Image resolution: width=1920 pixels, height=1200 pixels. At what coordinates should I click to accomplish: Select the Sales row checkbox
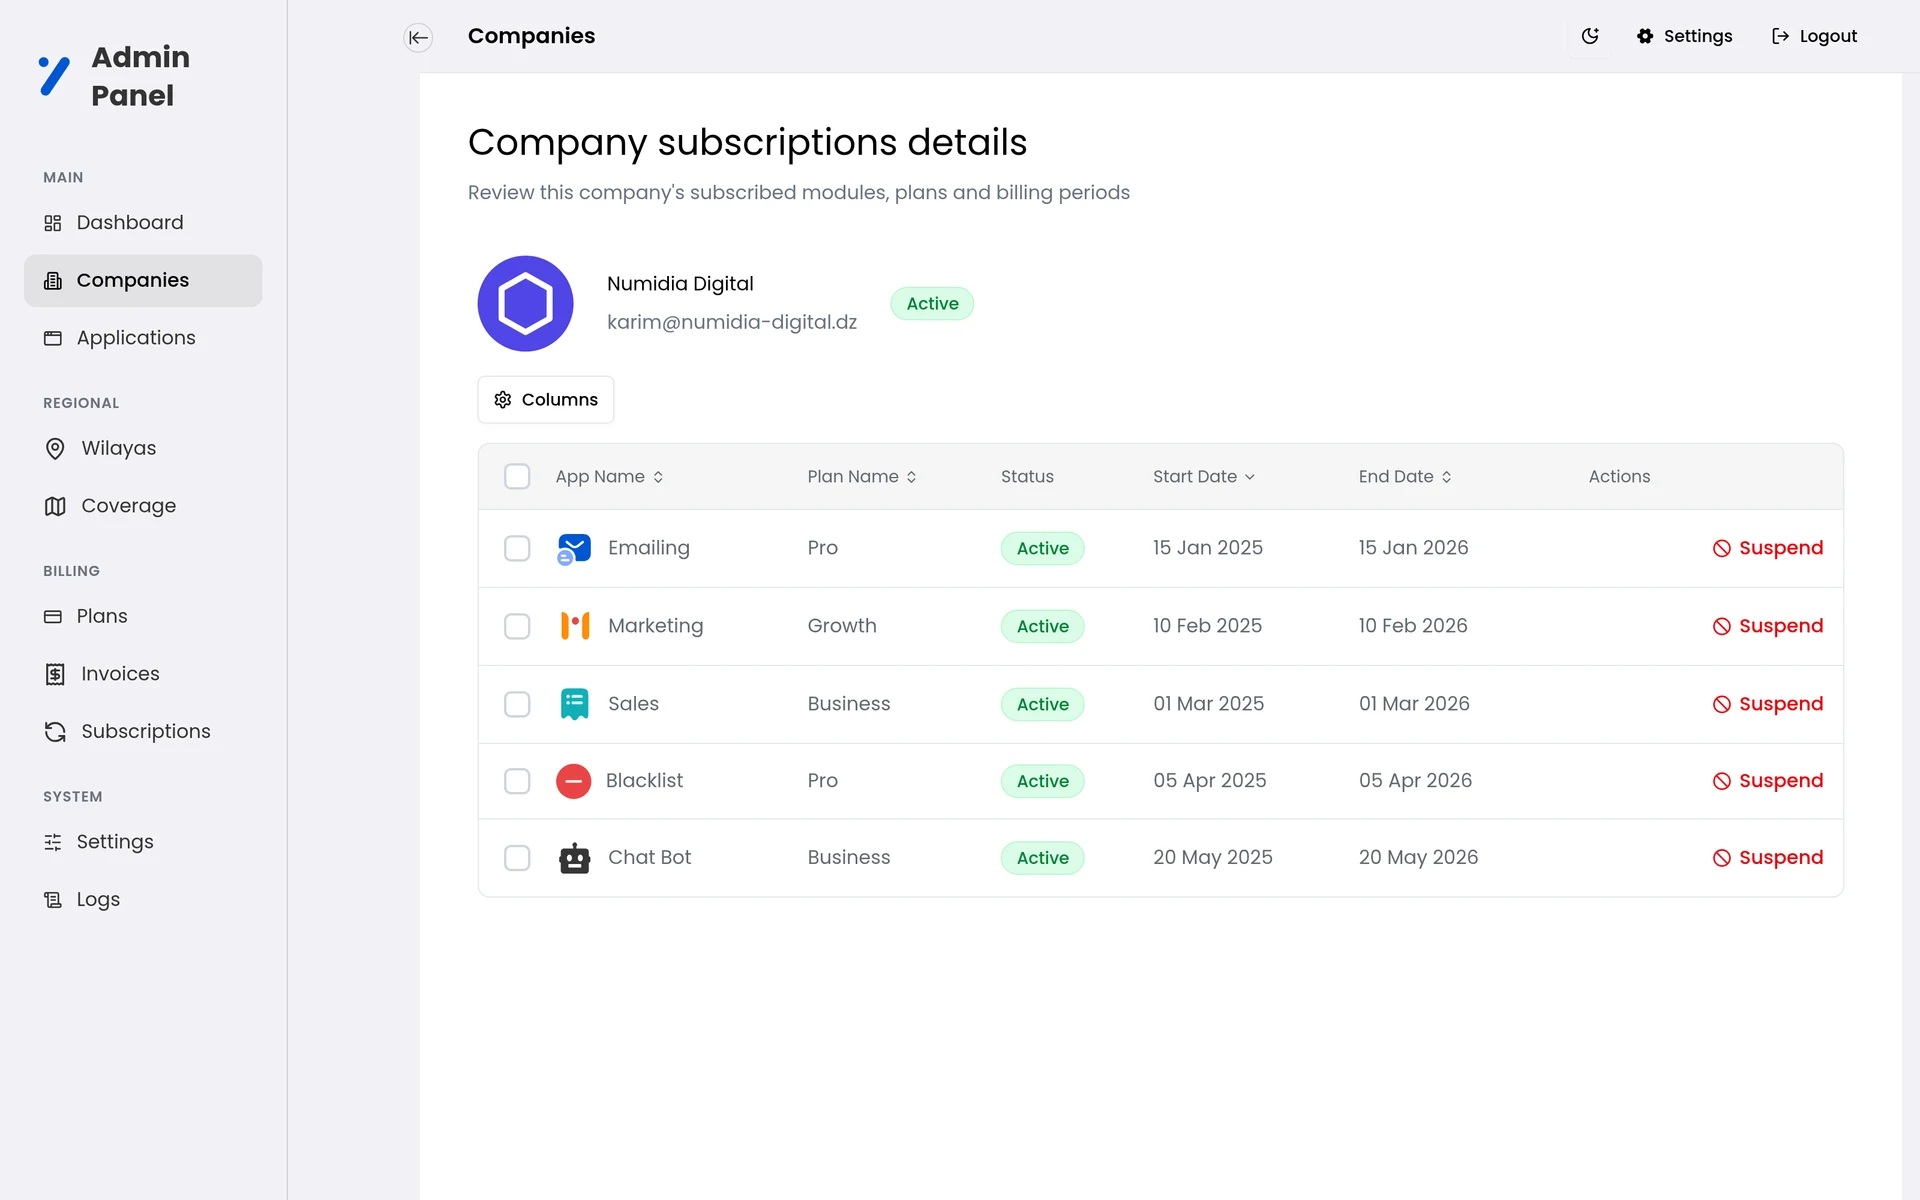[517, 704]
